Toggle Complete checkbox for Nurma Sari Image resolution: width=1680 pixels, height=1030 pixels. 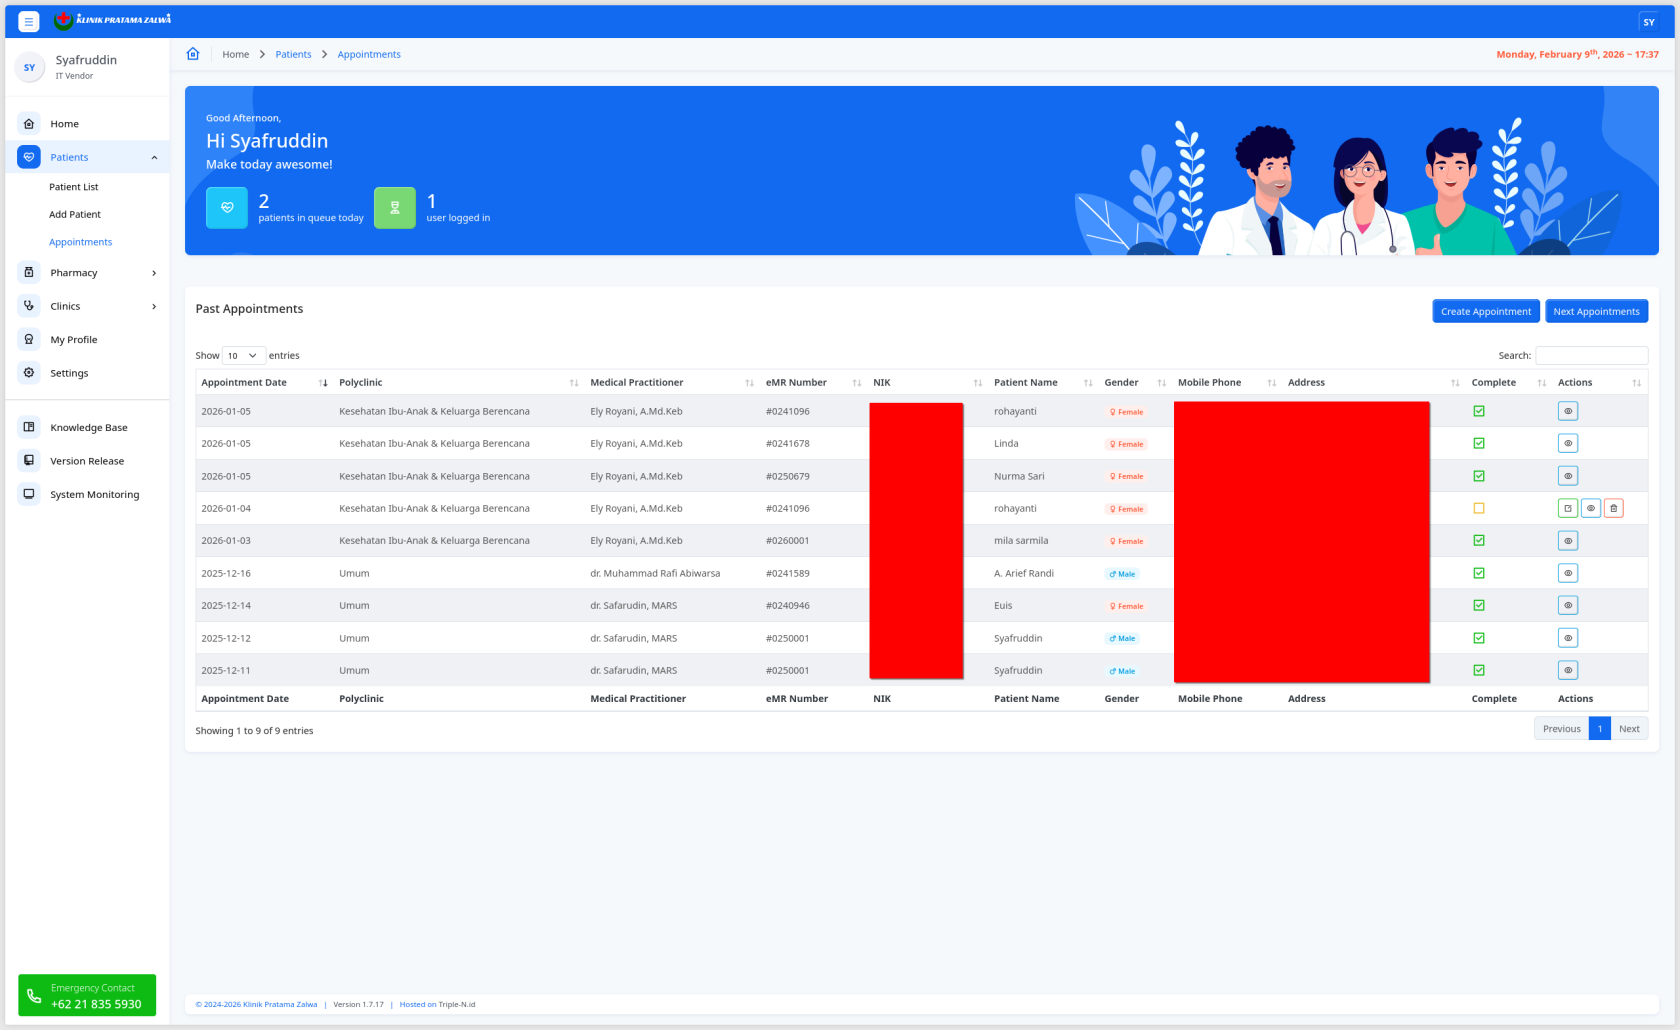tap(1479, 476)
